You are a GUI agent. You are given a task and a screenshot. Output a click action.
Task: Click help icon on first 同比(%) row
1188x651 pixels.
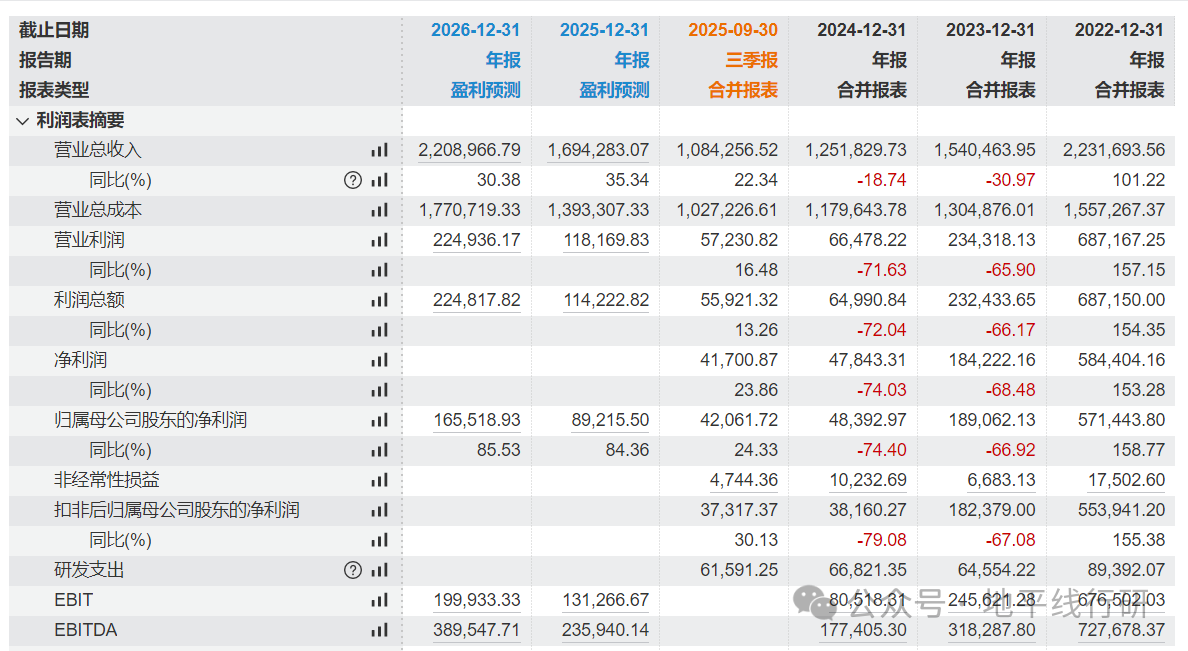pos(352,180)
